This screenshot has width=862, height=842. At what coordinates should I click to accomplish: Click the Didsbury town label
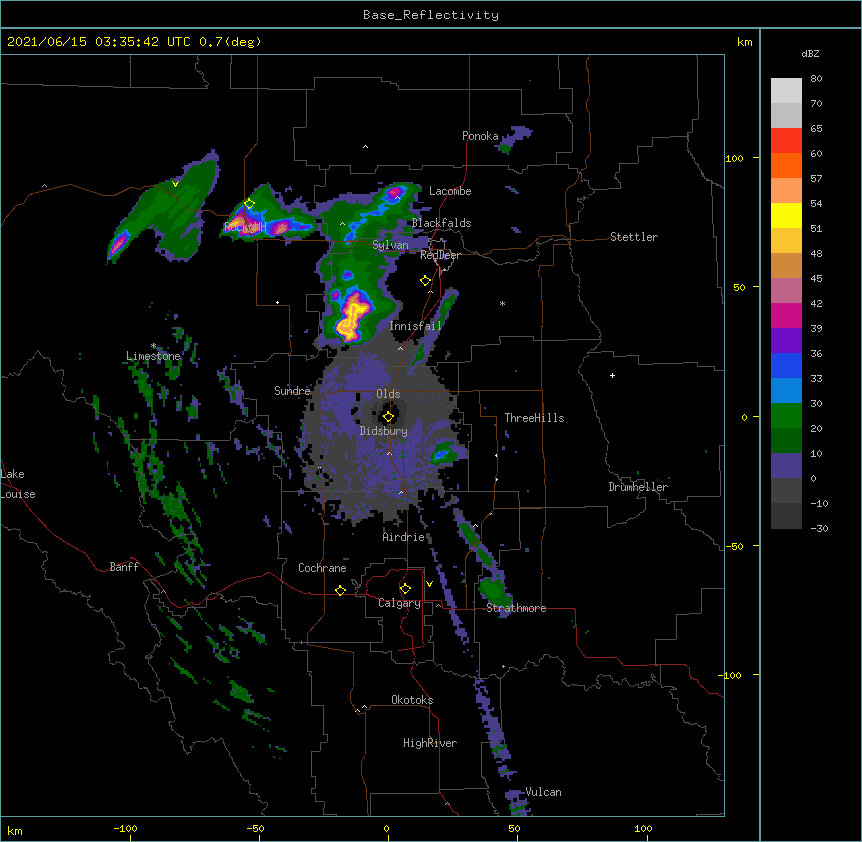(x=384, y=431)
